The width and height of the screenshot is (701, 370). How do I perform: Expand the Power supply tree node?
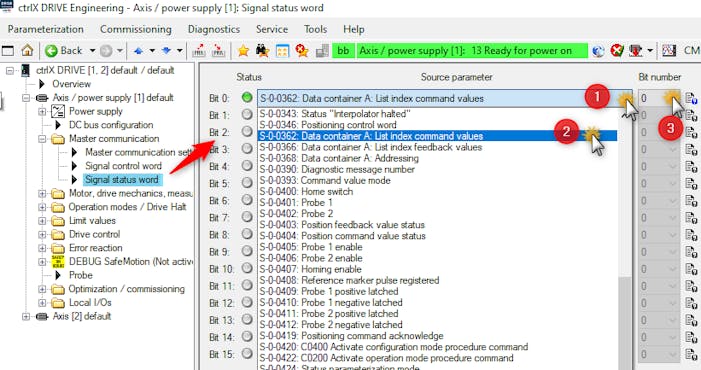[x=42, y=111]
